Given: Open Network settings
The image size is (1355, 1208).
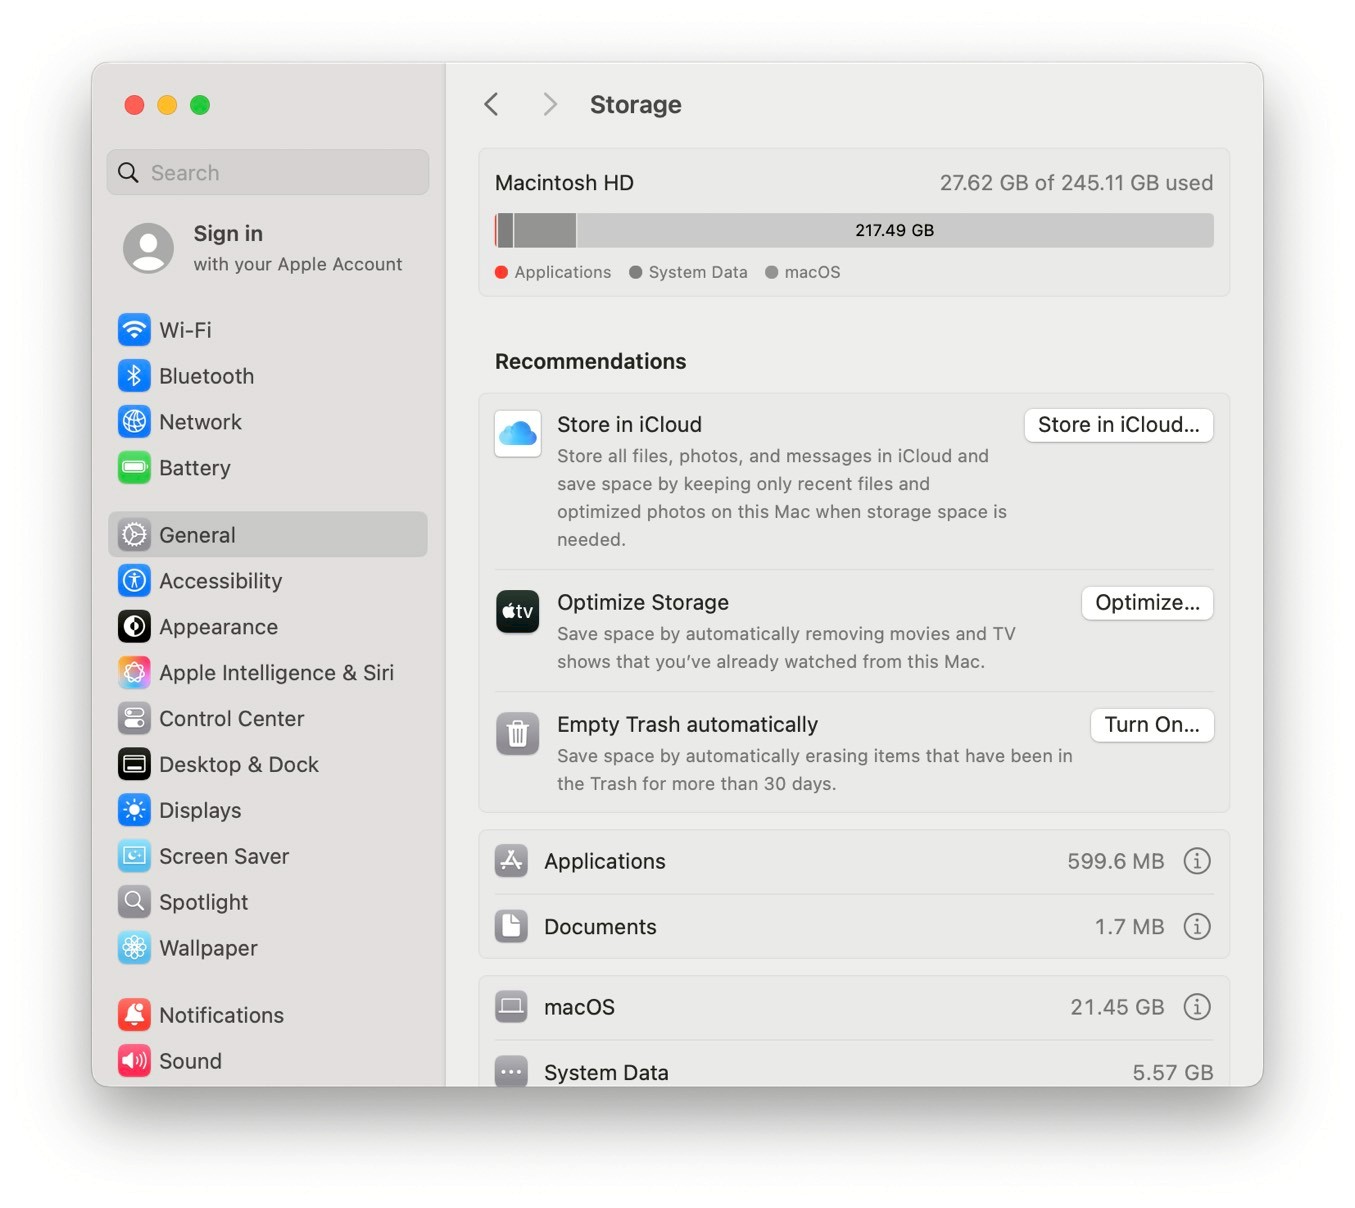Looking at the screenshot, I should (200, 422).
